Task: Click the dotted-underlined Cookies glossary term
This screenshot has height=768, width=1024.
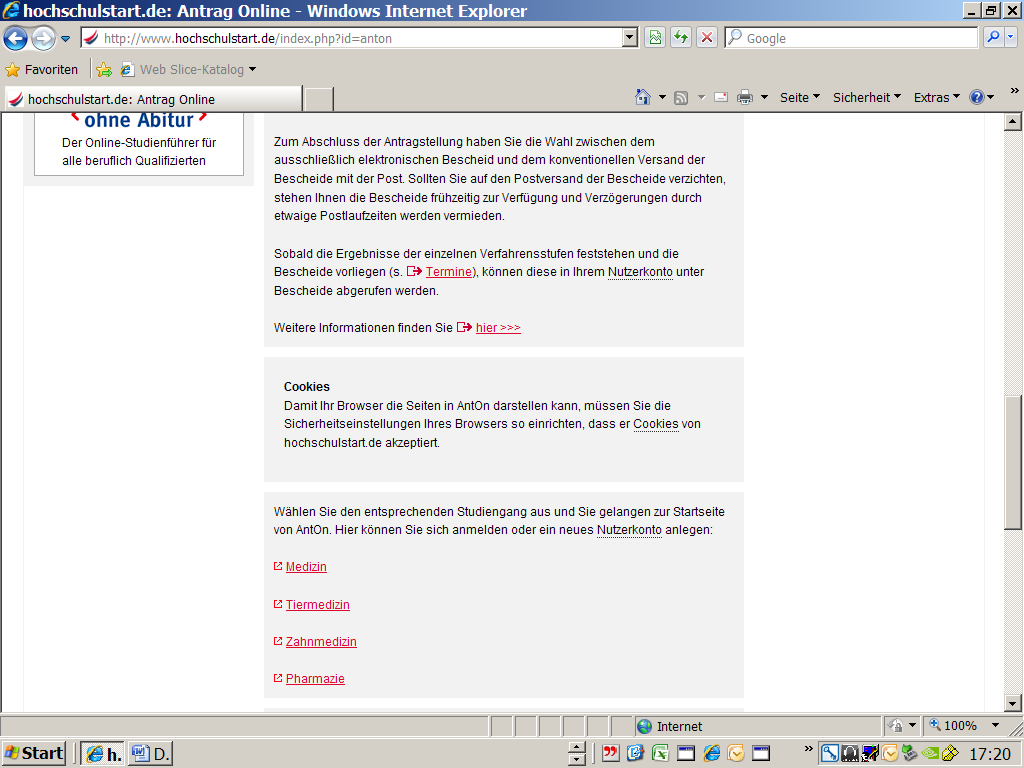Action: (x=656, y=424)
